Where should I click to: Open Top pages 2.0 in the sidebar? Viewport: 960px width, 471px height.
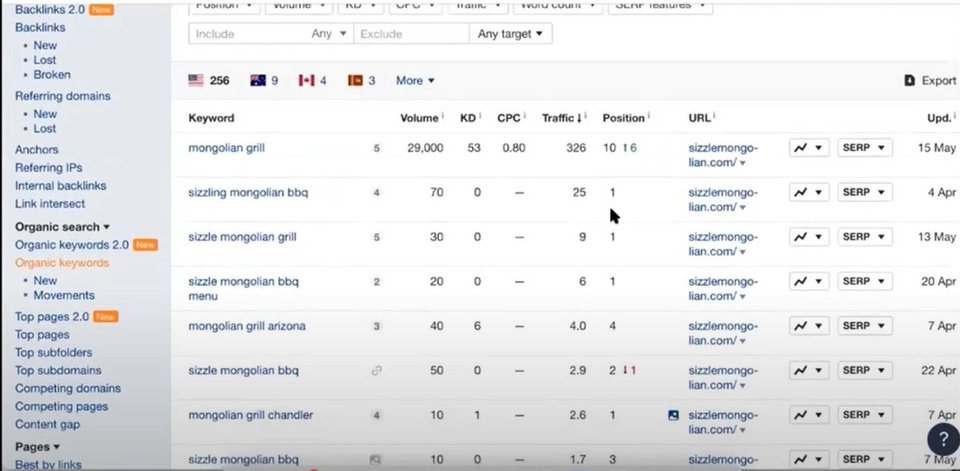52,317
